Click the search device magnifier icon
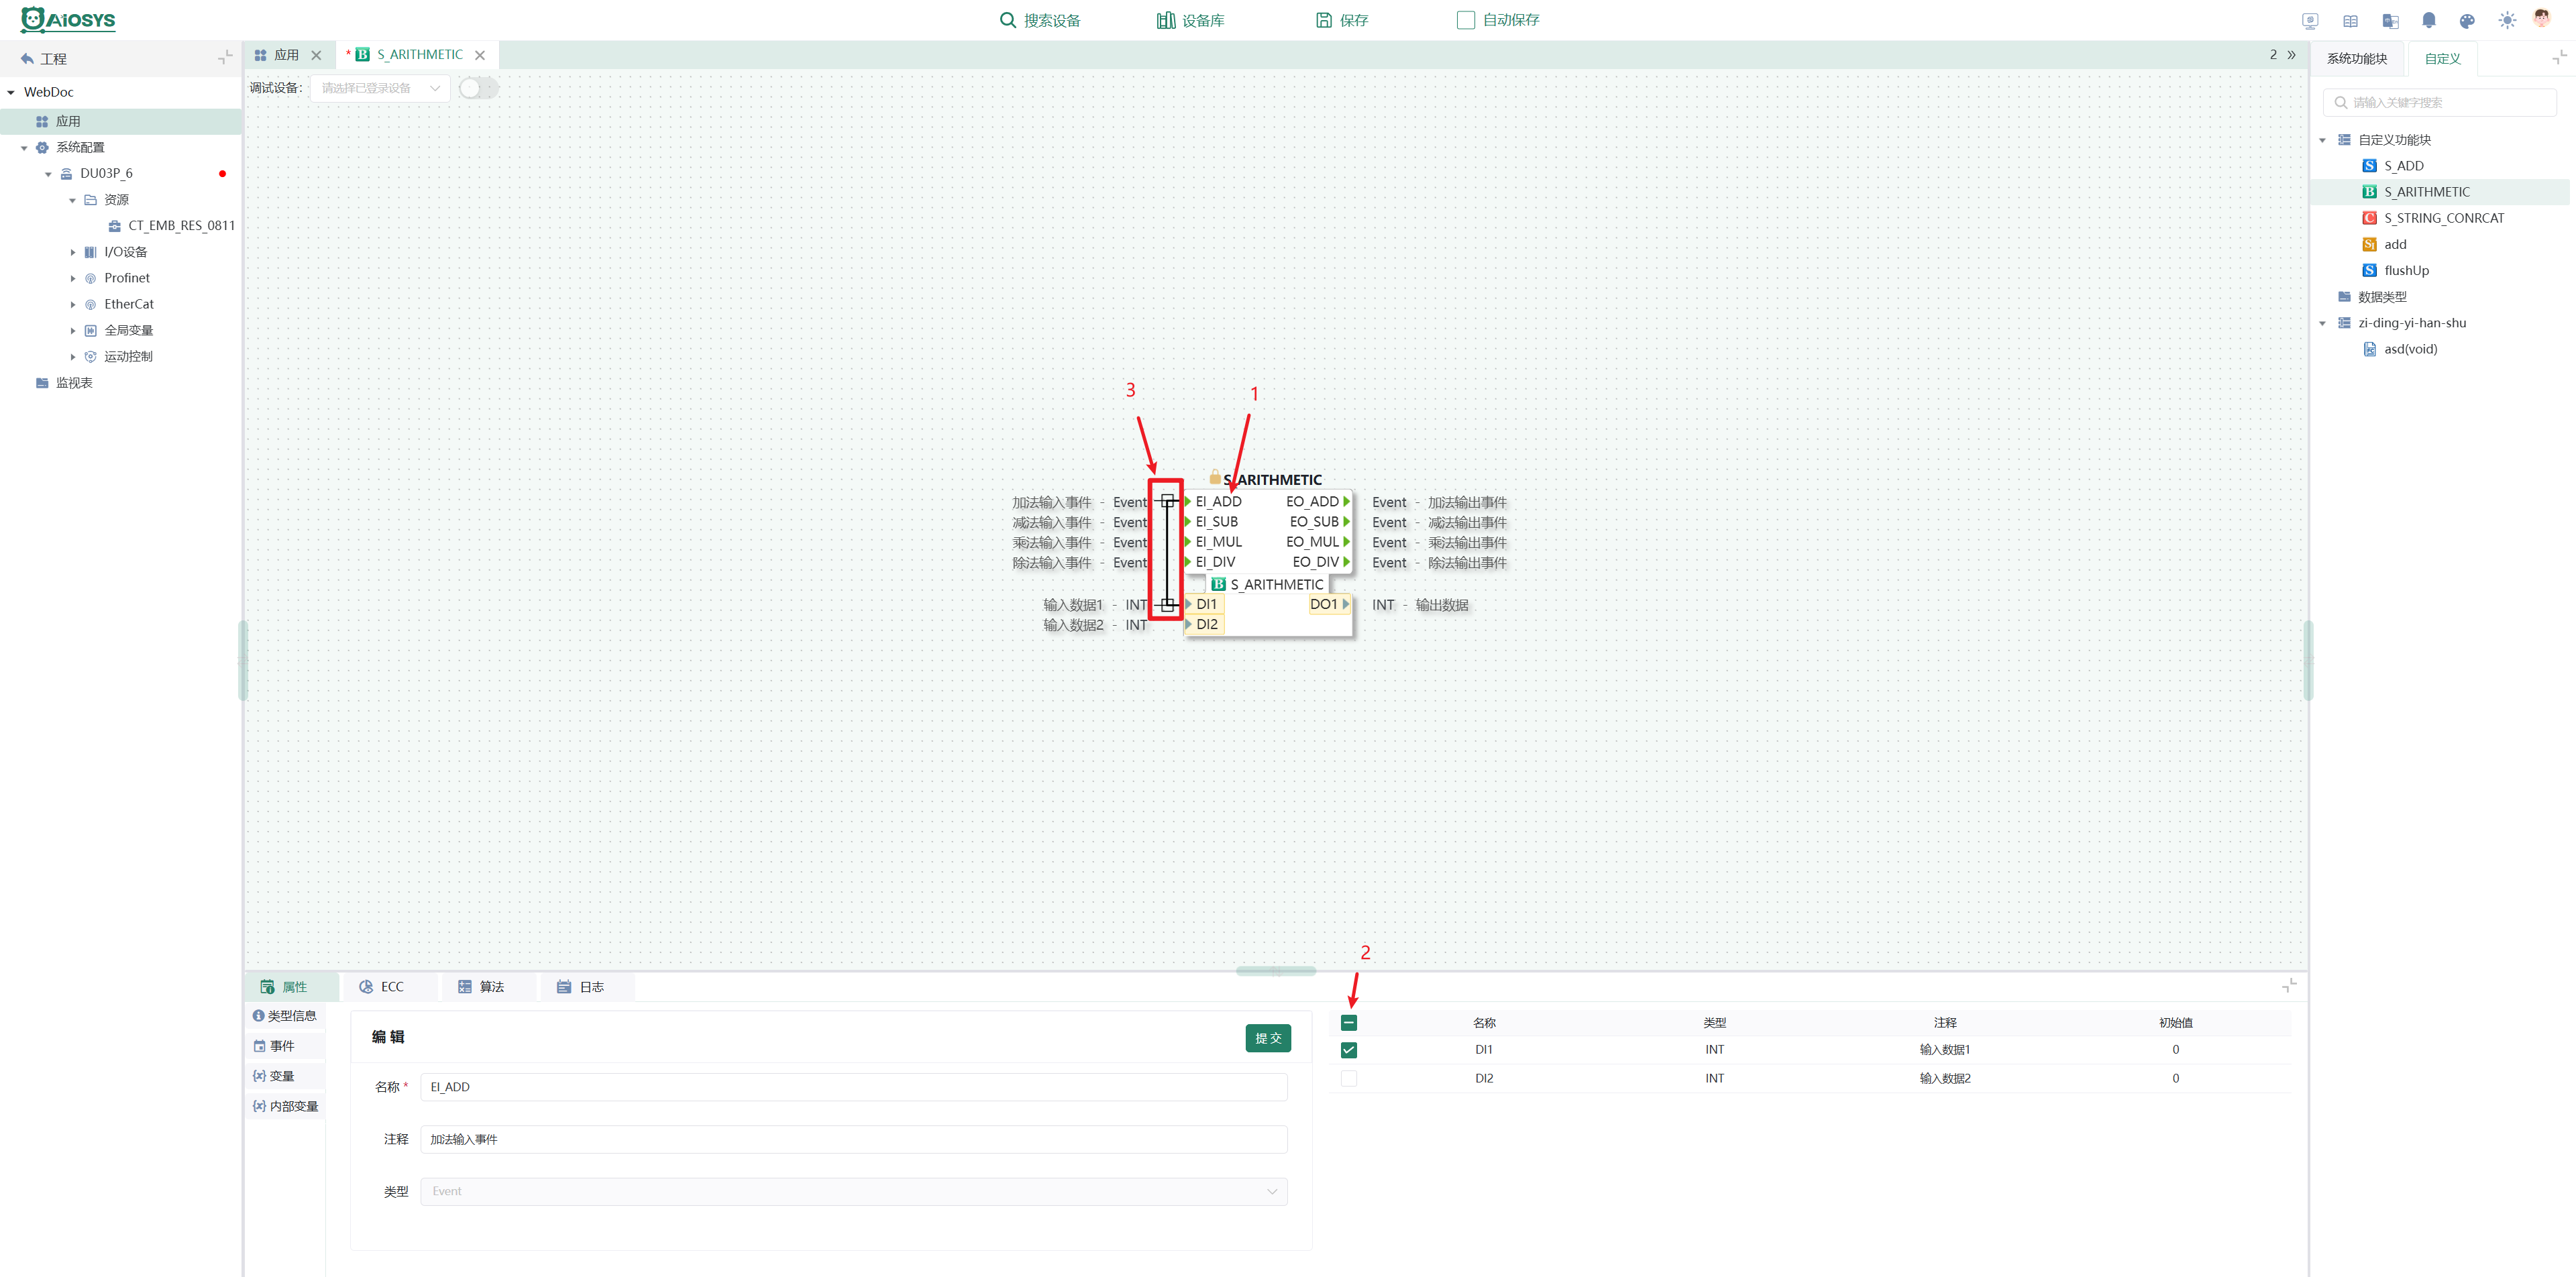Screen dimensions: 2576x1277 point(1007,20)
